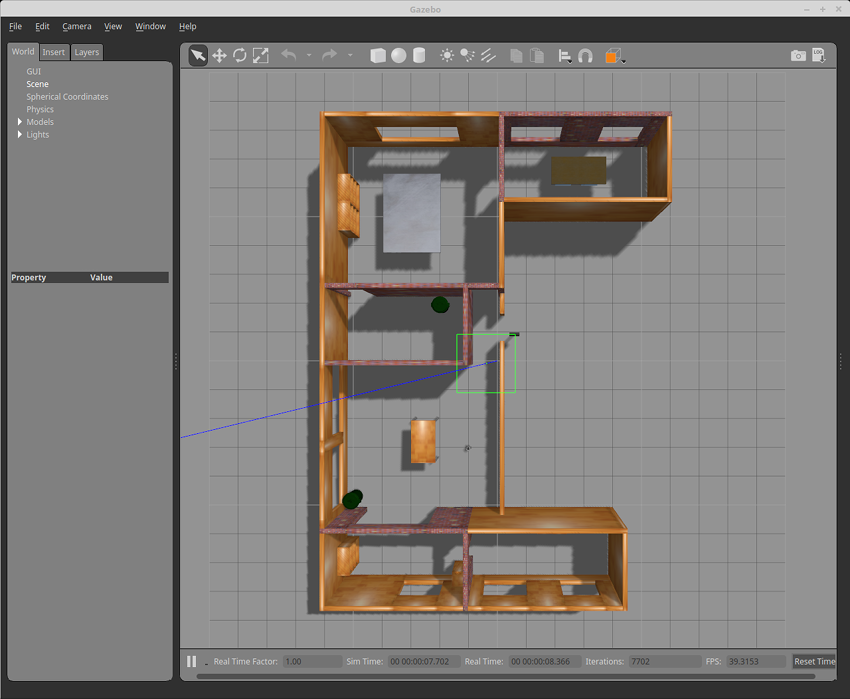Insert a box shape into the scene
Image resolution: width=850 pixels, height=699 pixels.
[377, 55]
